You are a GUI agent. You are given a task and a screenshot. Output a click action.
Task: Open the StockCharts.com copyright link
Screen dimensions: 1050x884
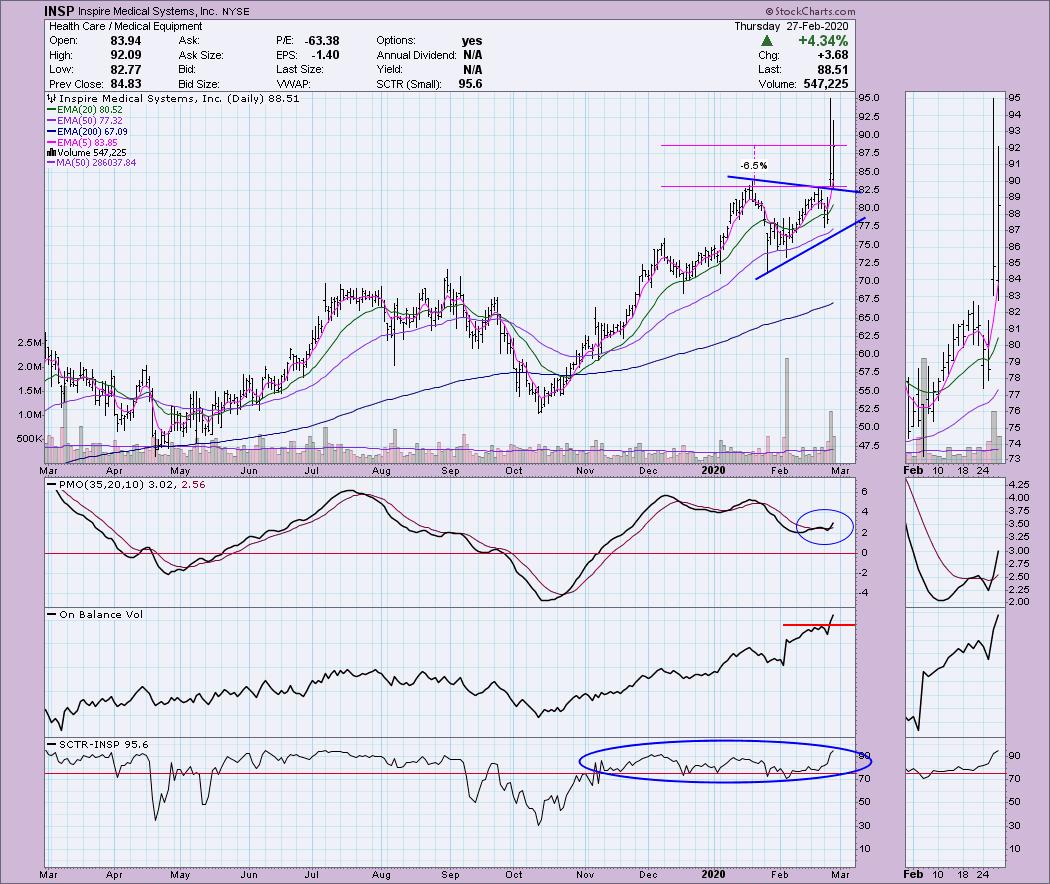tap(810, 11)
